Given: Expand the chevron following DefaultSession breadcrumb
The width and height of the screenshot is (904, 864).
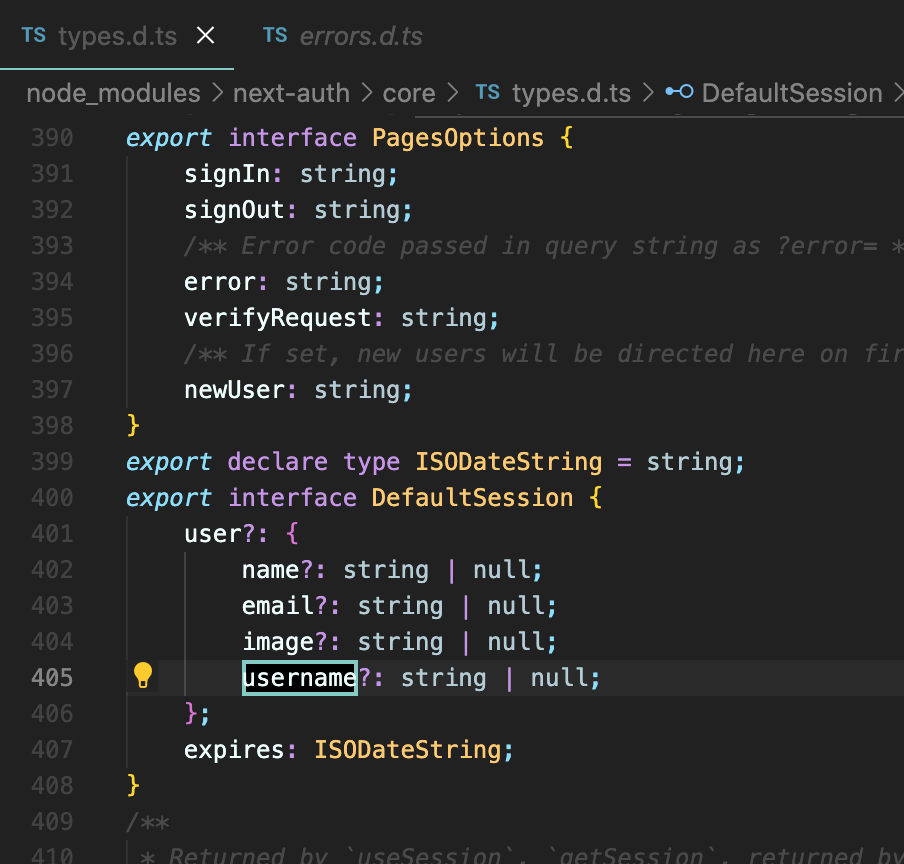Looking at the screenshot, I should 899,93.
